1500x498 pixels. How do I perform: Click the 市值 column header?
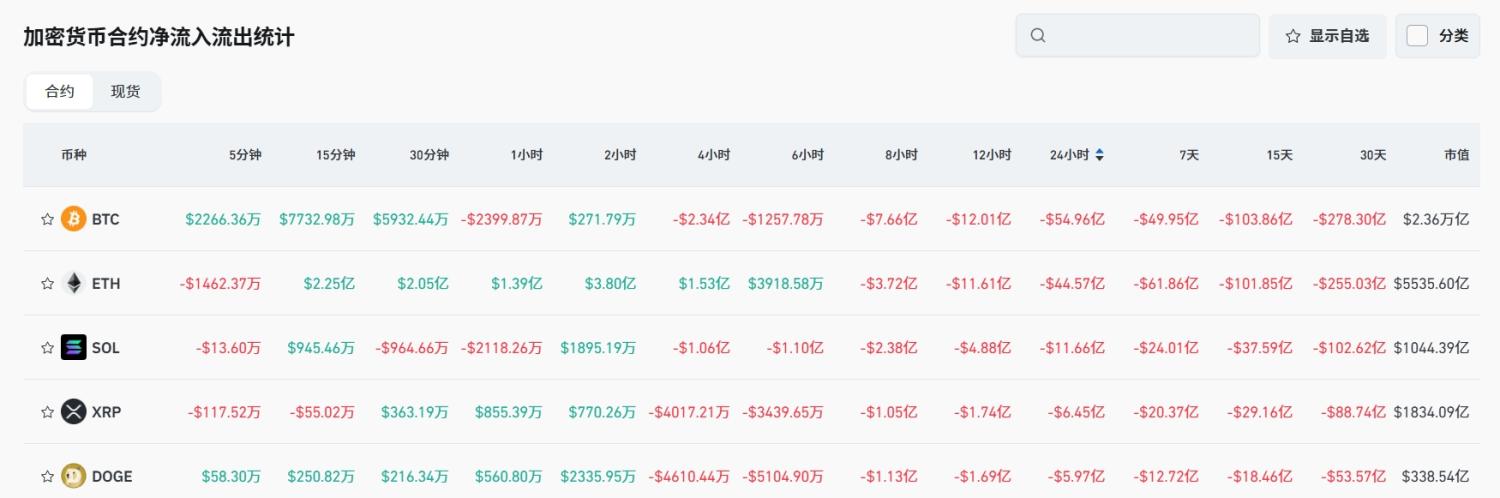tap(1456, 155)
